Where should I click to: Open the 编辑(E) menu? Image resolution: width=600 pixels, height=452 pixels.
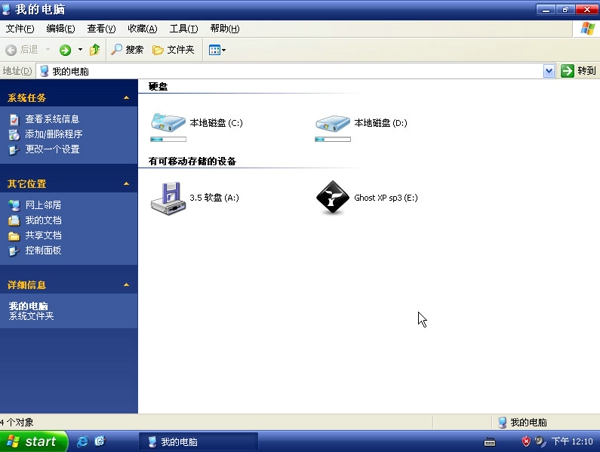(60, 29)
